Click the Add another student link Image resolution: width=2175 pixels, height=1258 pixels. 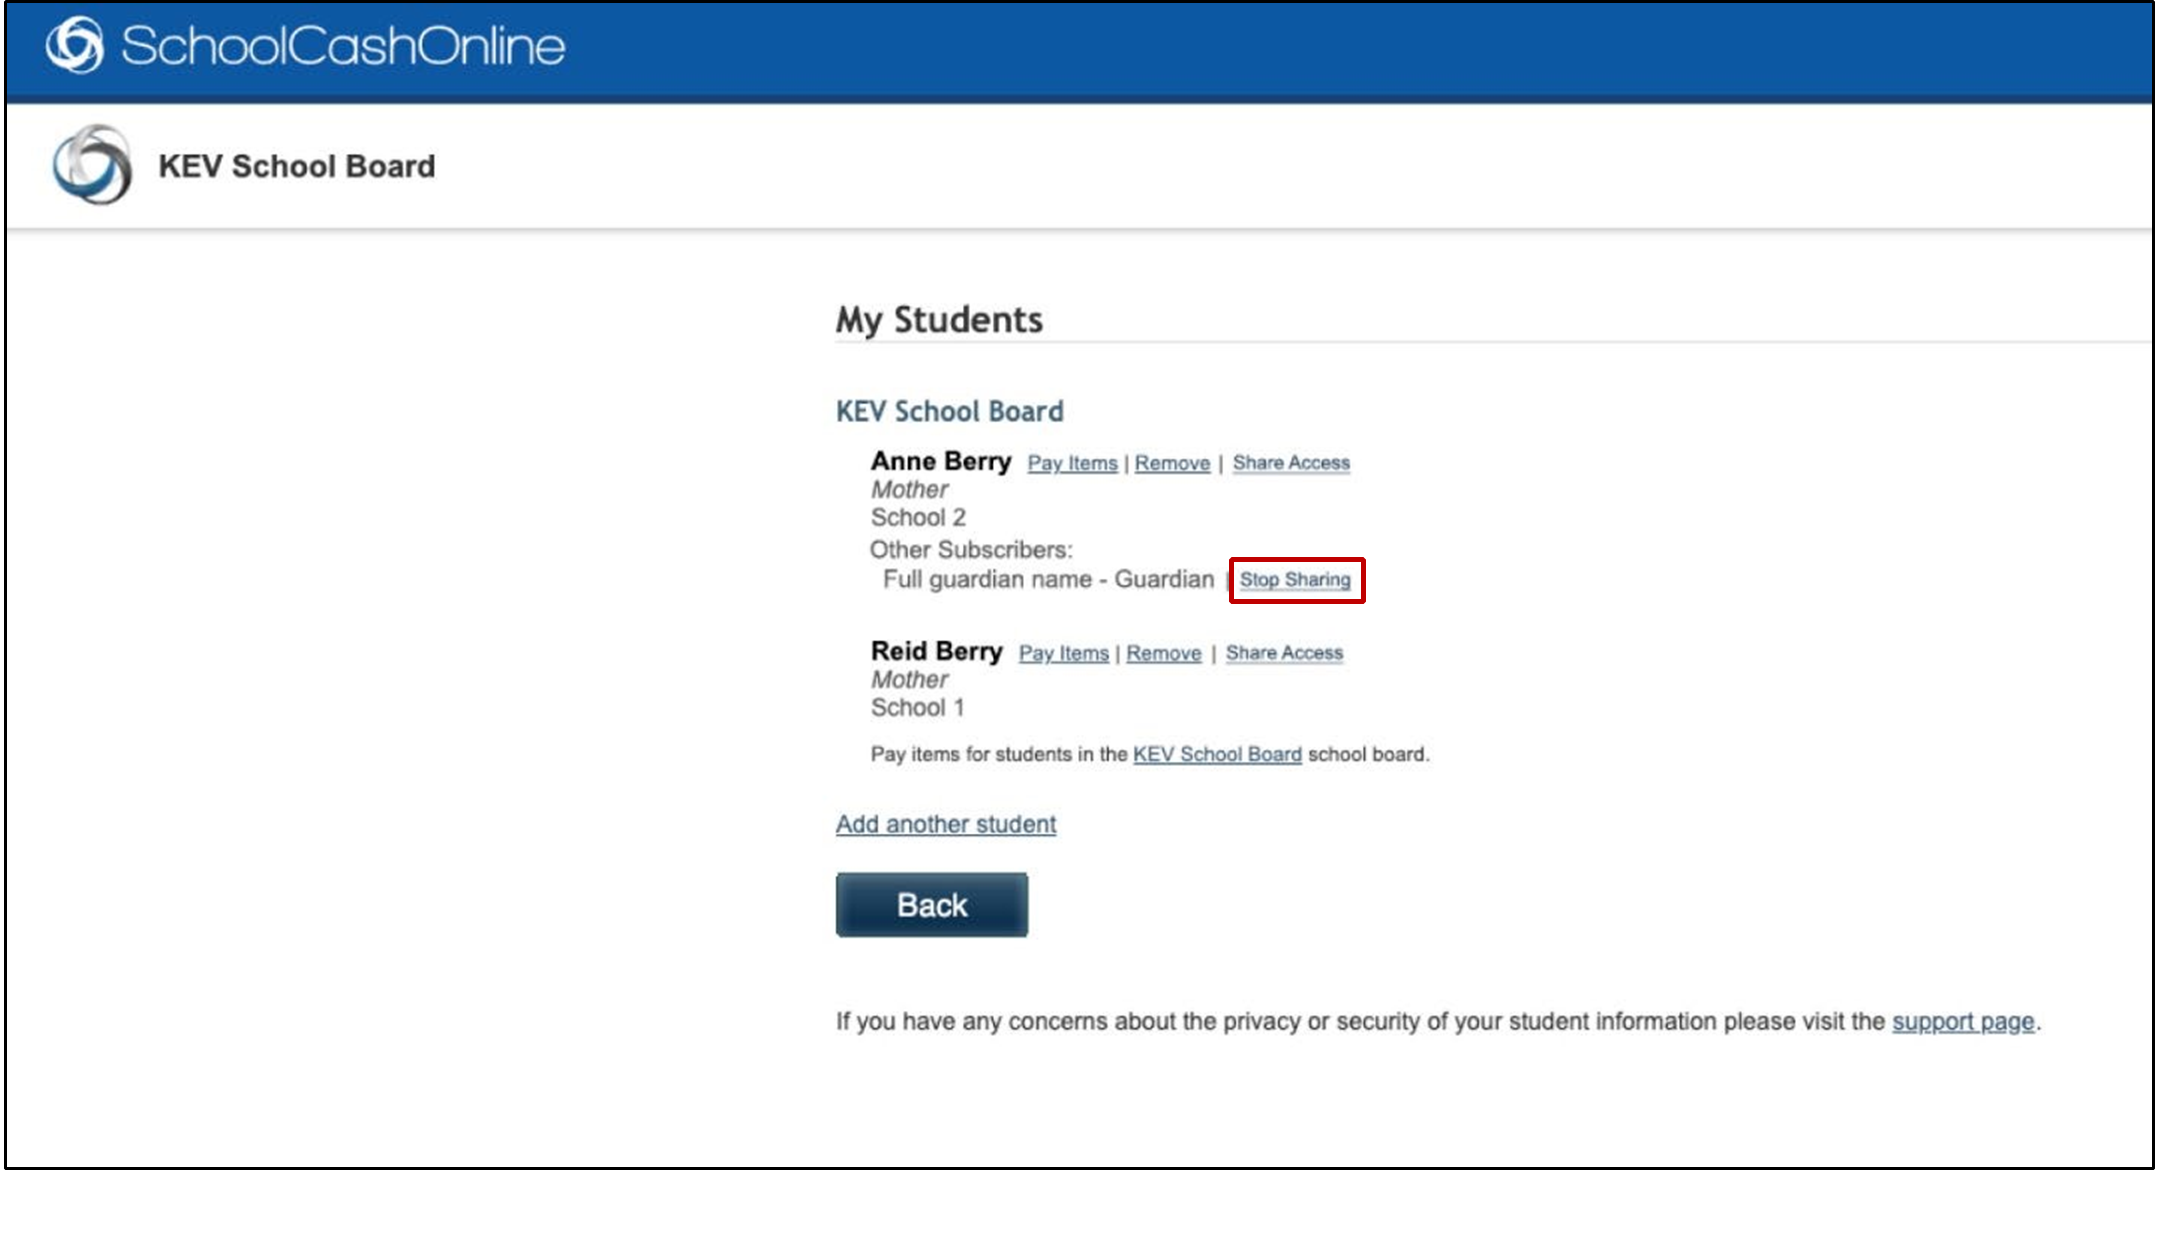[x=946, y=824]
